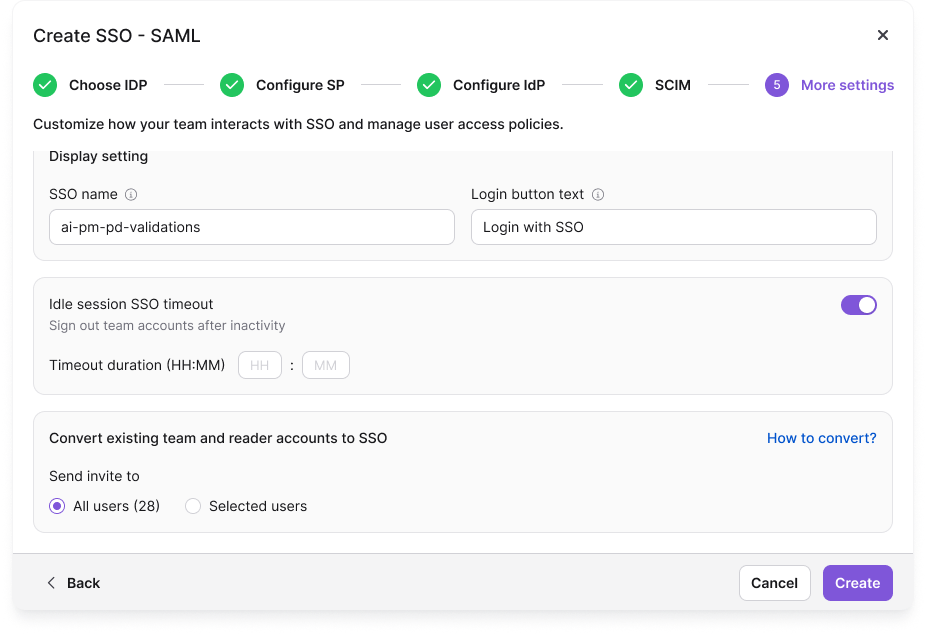
Task: Go to Choose IDP step
Action: (x=108, y=85)
